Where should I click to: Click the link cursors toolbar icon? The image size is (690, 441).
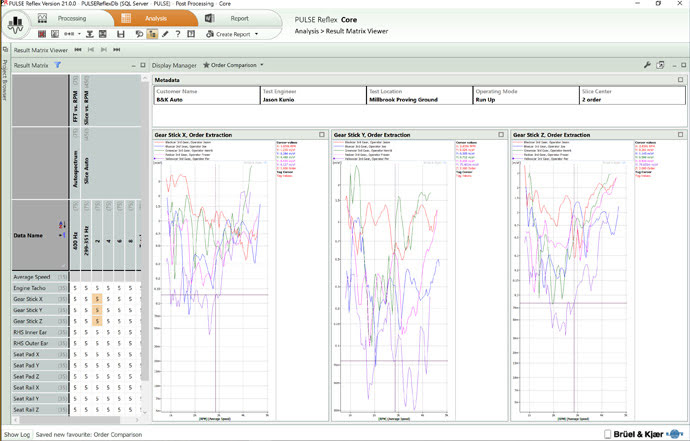[69, 34]
